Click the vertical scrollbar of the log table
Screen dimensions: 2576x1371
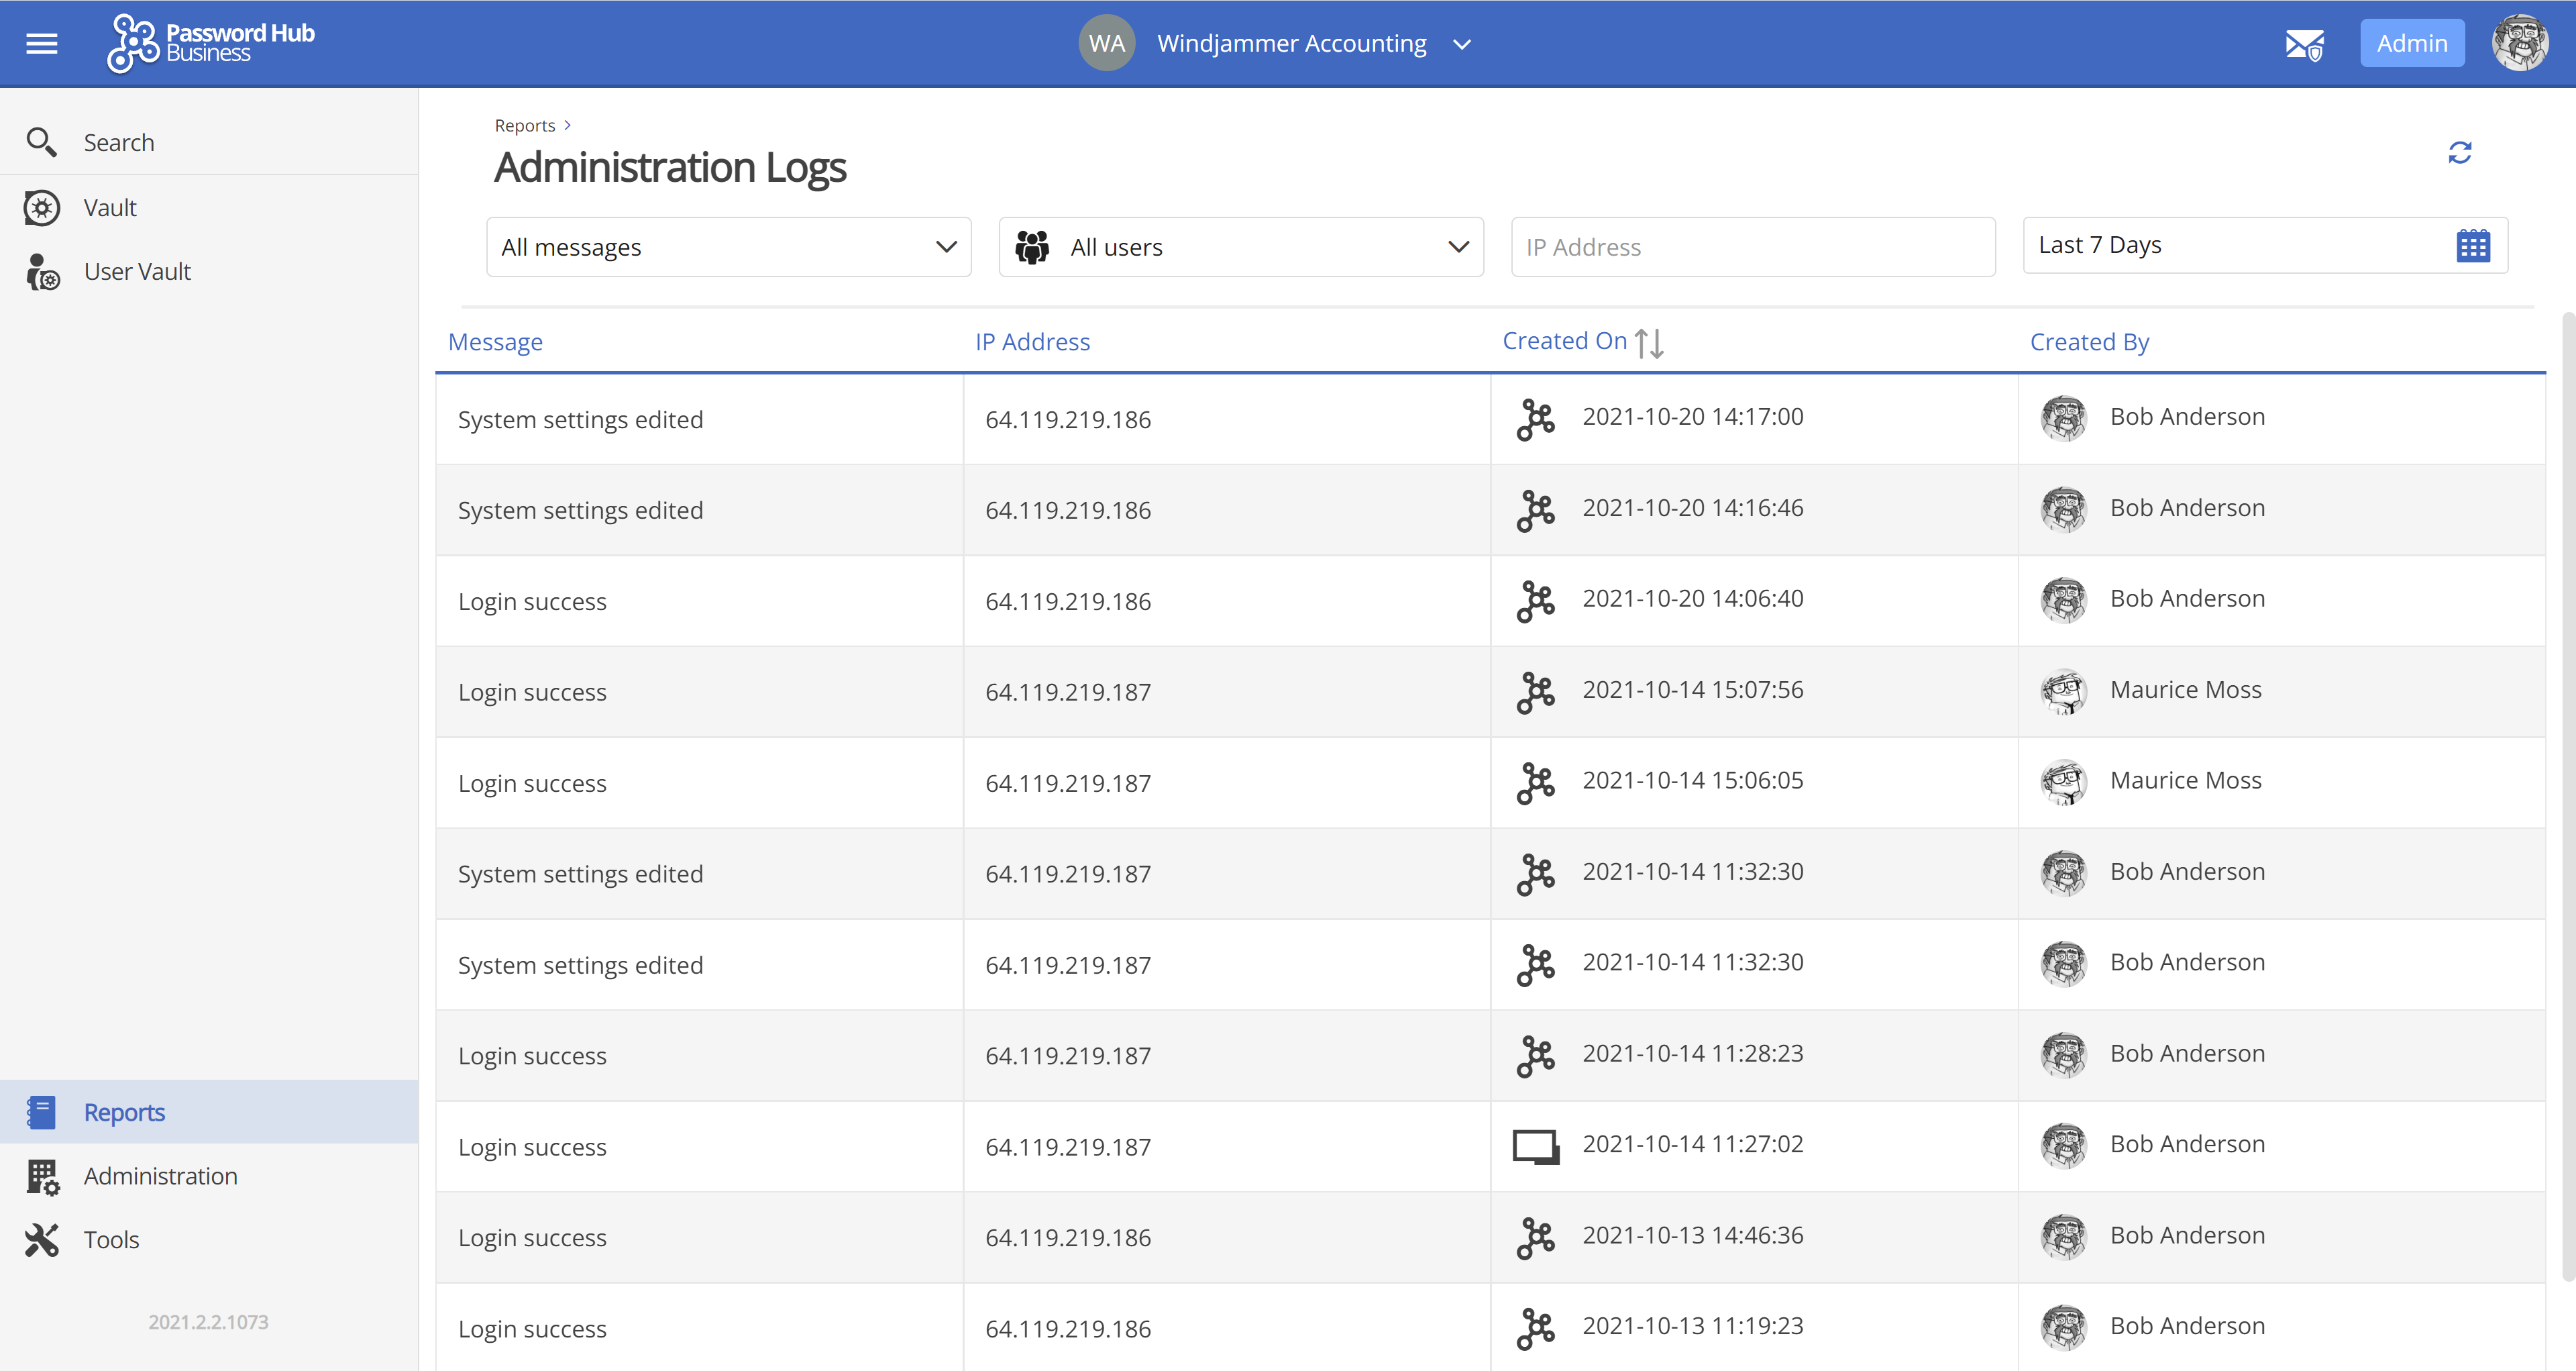pos(2568,796)
